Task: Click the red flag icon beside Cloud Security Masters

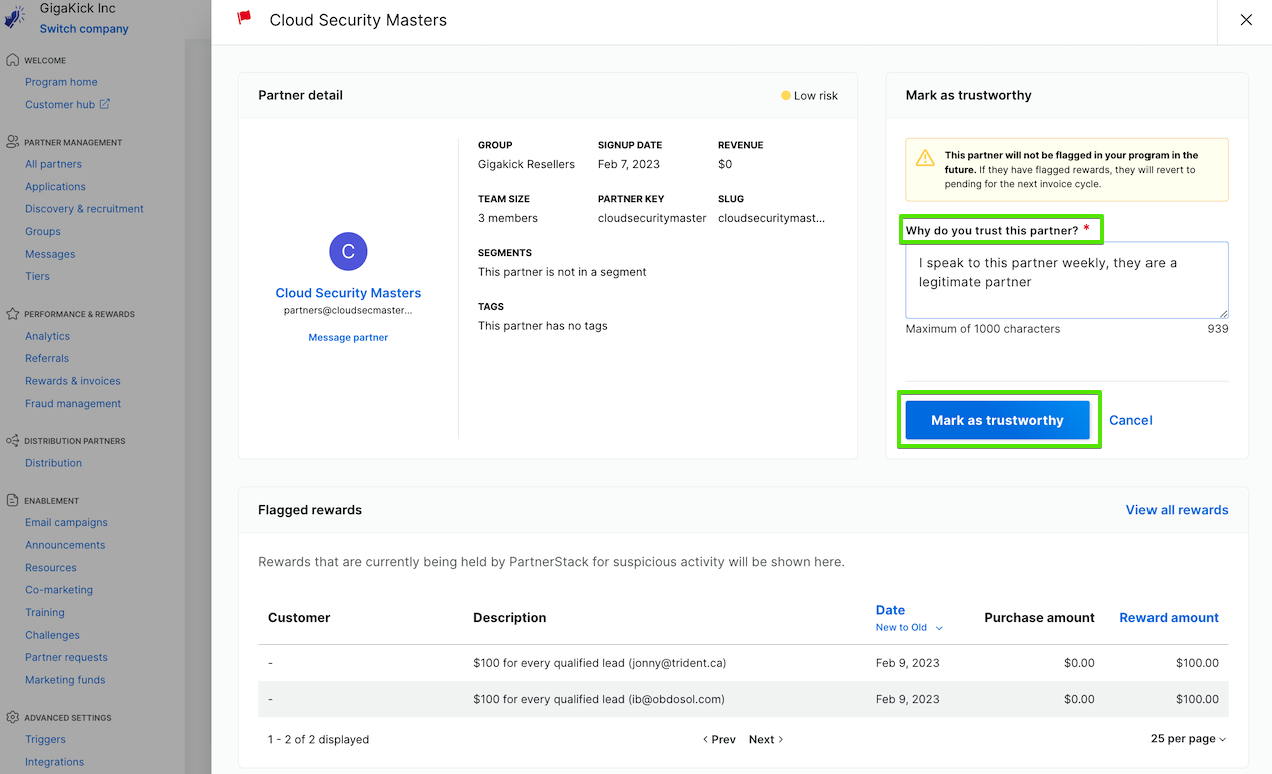Action: point(243,19)
